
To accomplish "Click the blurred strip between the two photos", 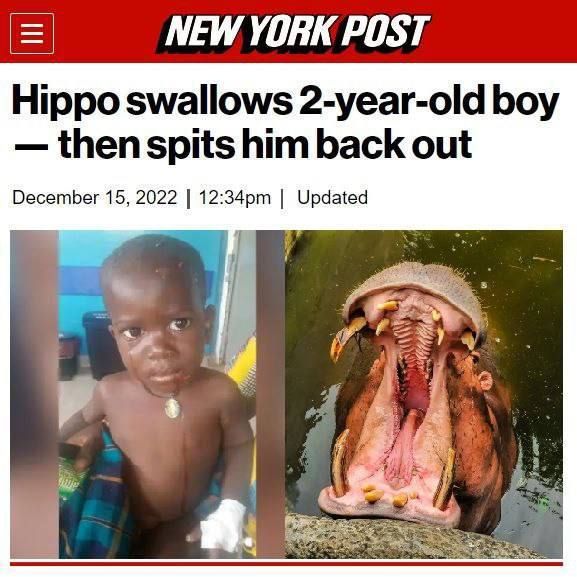I will click(x=270, y=394).
